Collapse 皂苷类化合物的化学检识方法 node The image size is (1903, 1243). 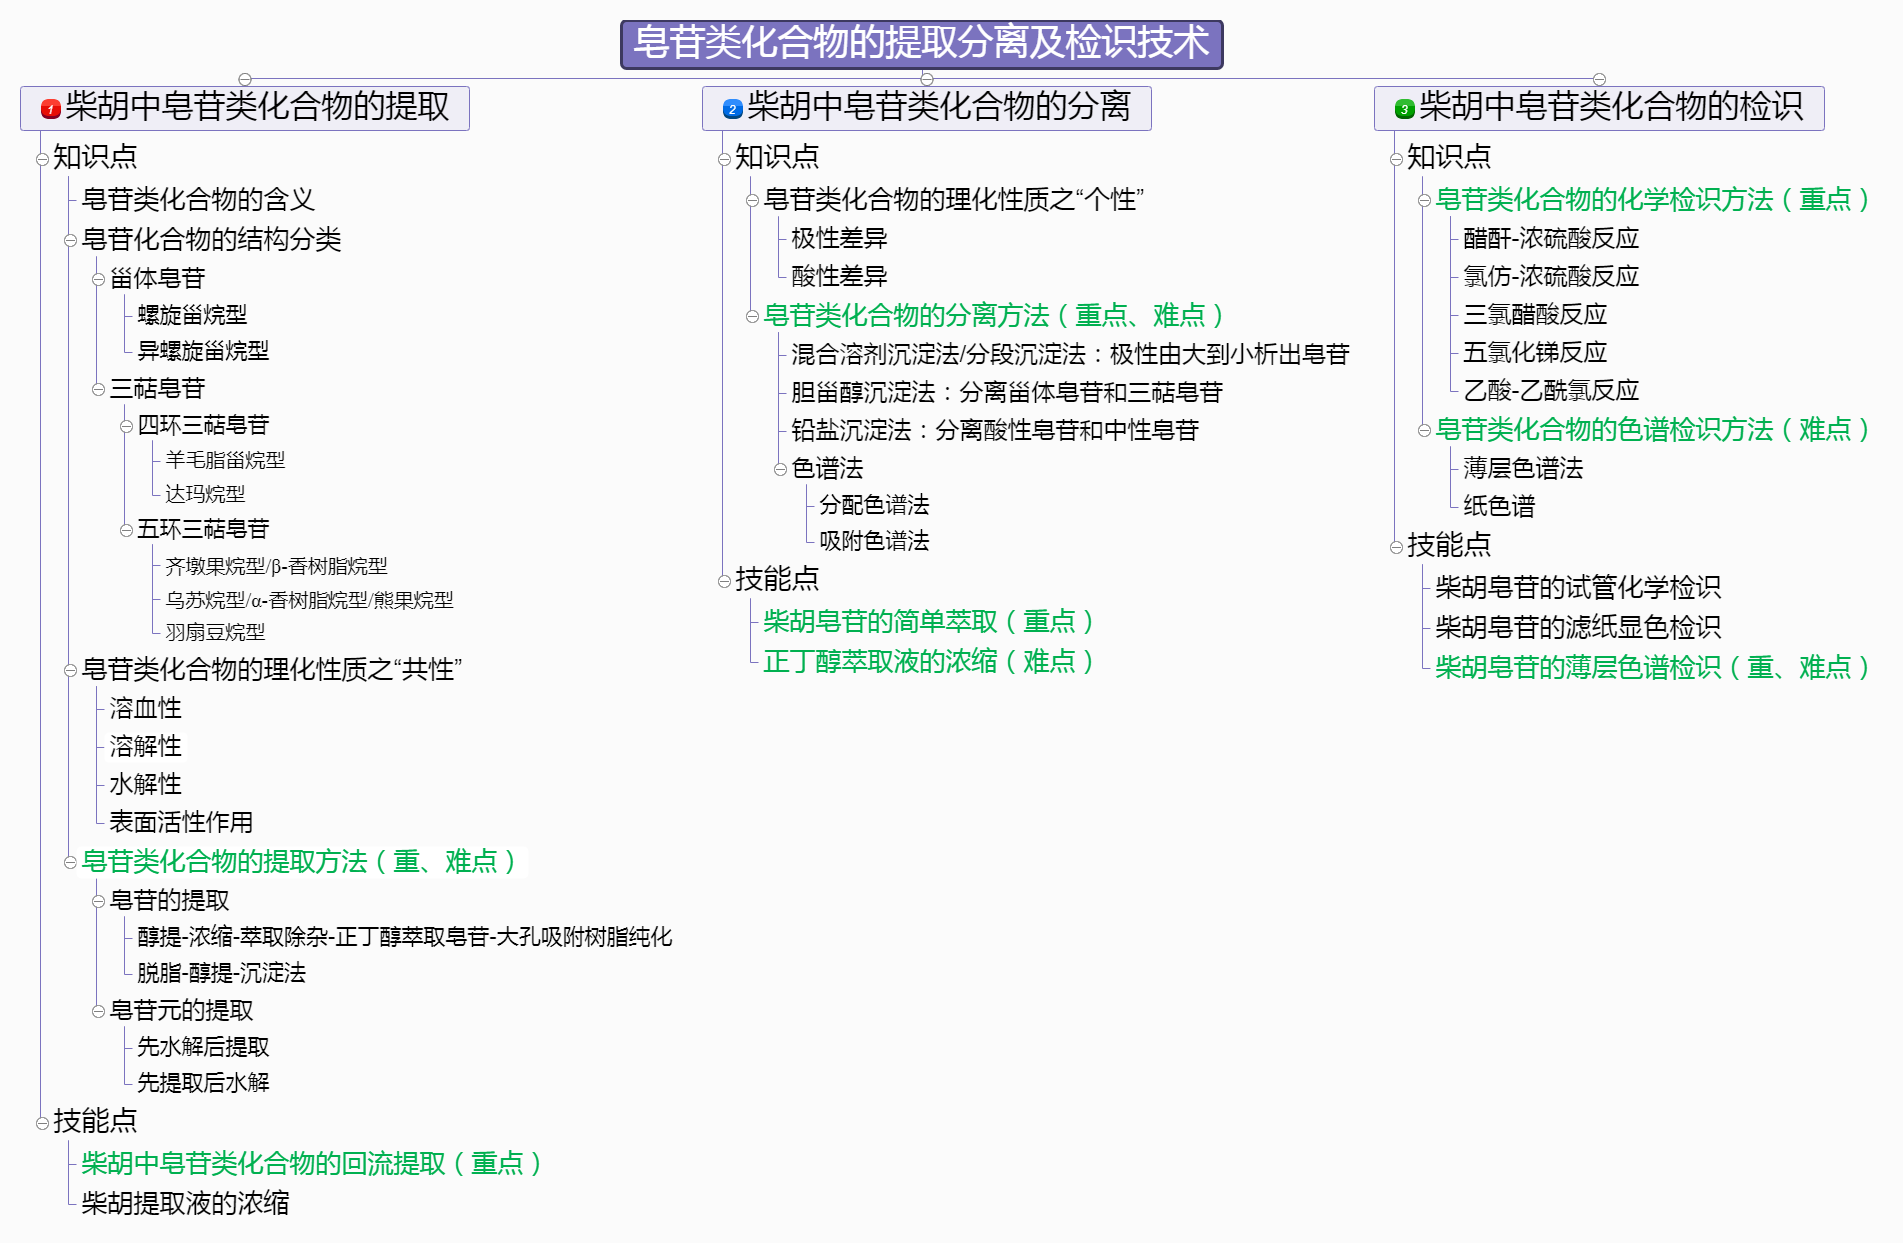point(1424,201)
